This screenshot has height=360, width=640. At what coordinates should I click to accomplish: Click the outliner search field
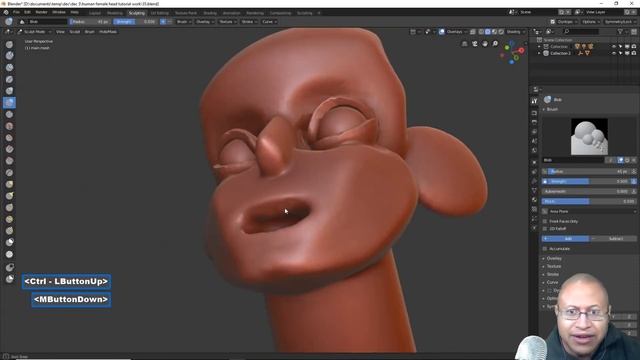click(581, 31)
